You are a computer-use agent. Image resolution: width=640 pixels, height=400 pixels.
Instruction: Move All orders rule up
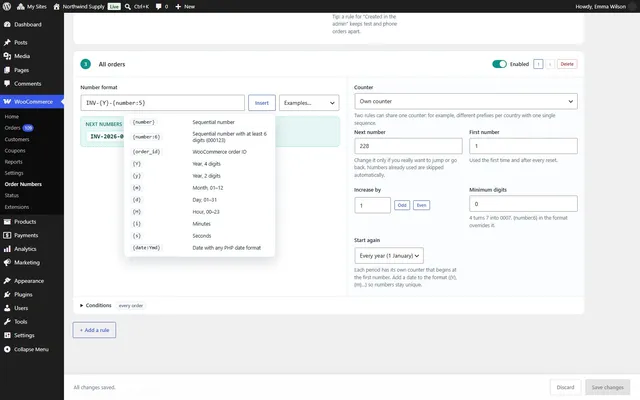pyautogui.click(x=538, y=64)
